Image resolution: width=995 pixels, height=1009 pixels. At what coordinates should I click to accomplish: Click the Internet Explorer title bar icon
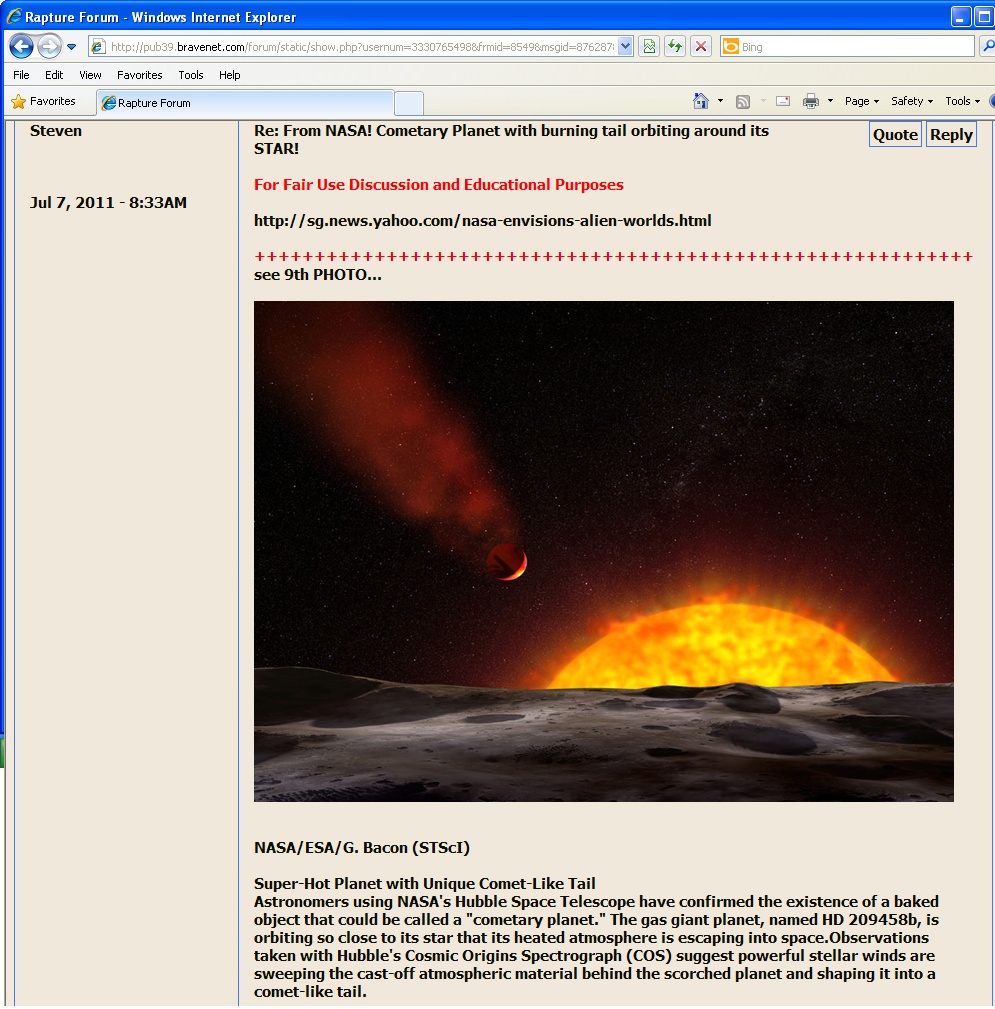tap(14, 17)
